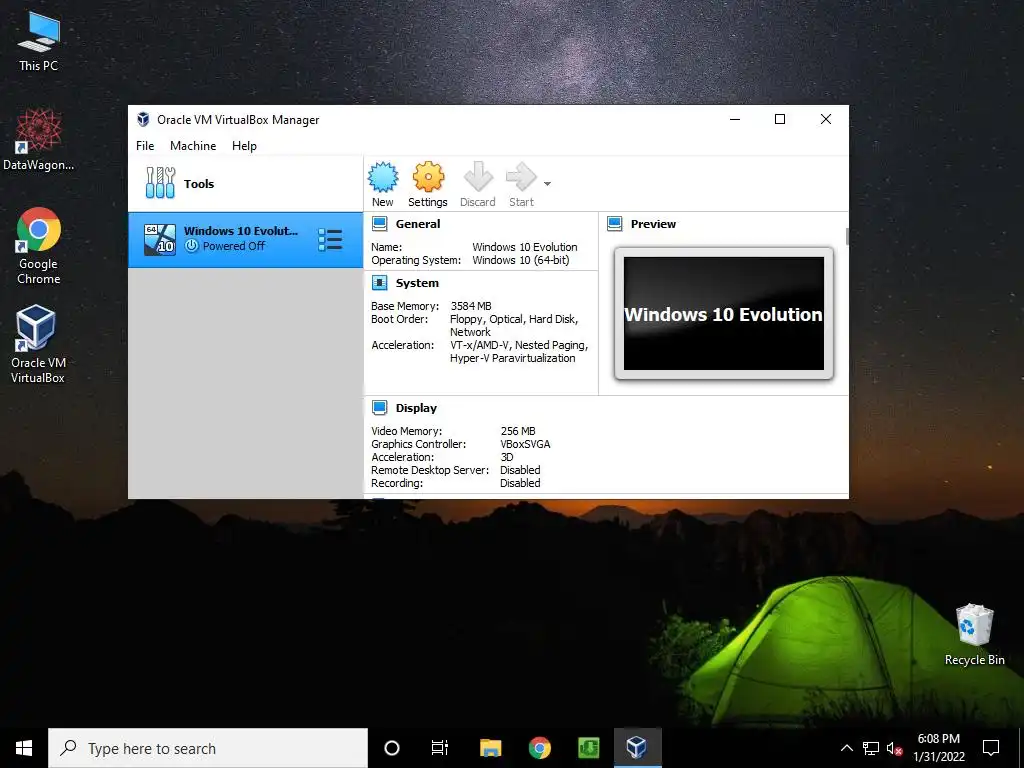
Task: Open the General section header link
Action: (418, 224)
